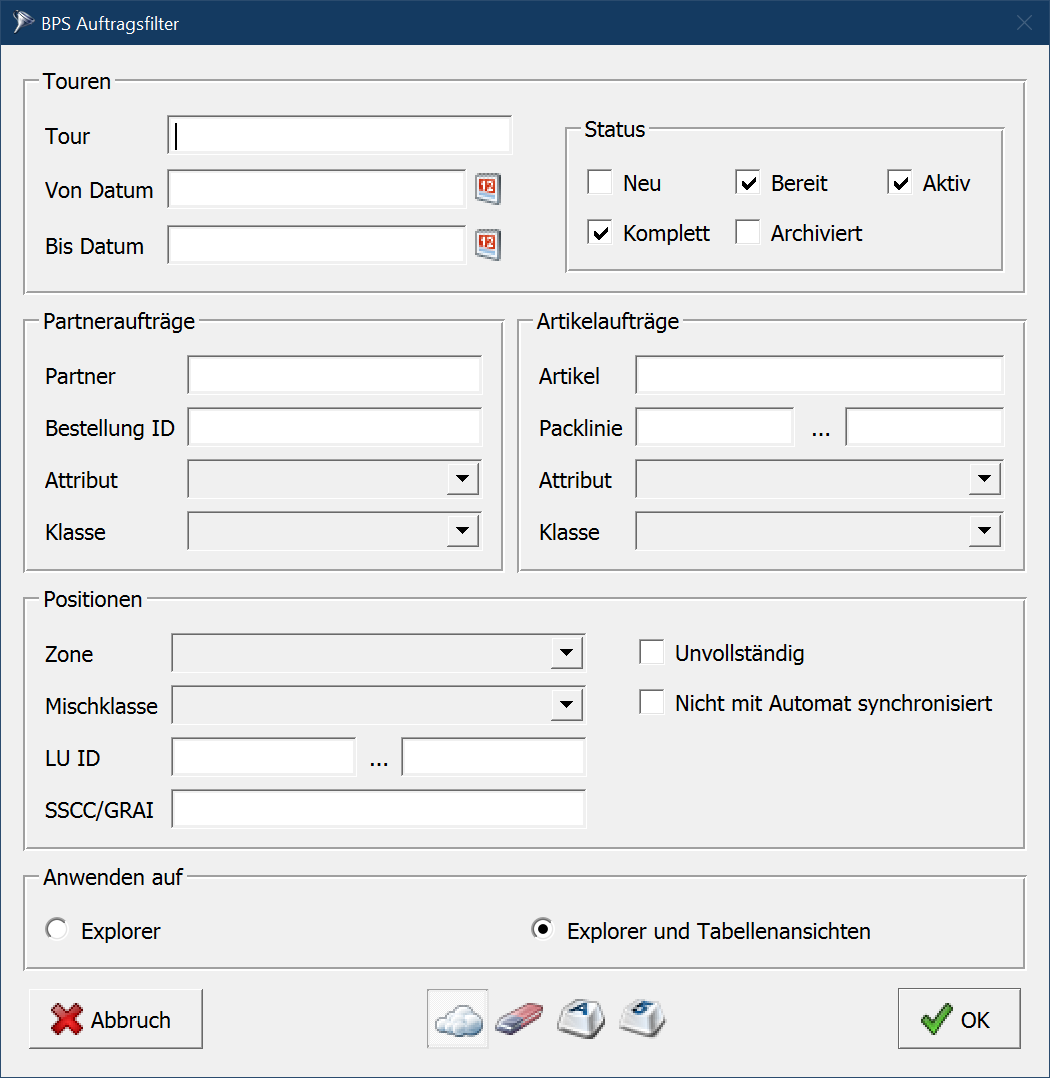Uncheck the Bereit status checkbox
Image resolution: width=1050 pixels, height=1078 pixels.
(x=748, y=183)
